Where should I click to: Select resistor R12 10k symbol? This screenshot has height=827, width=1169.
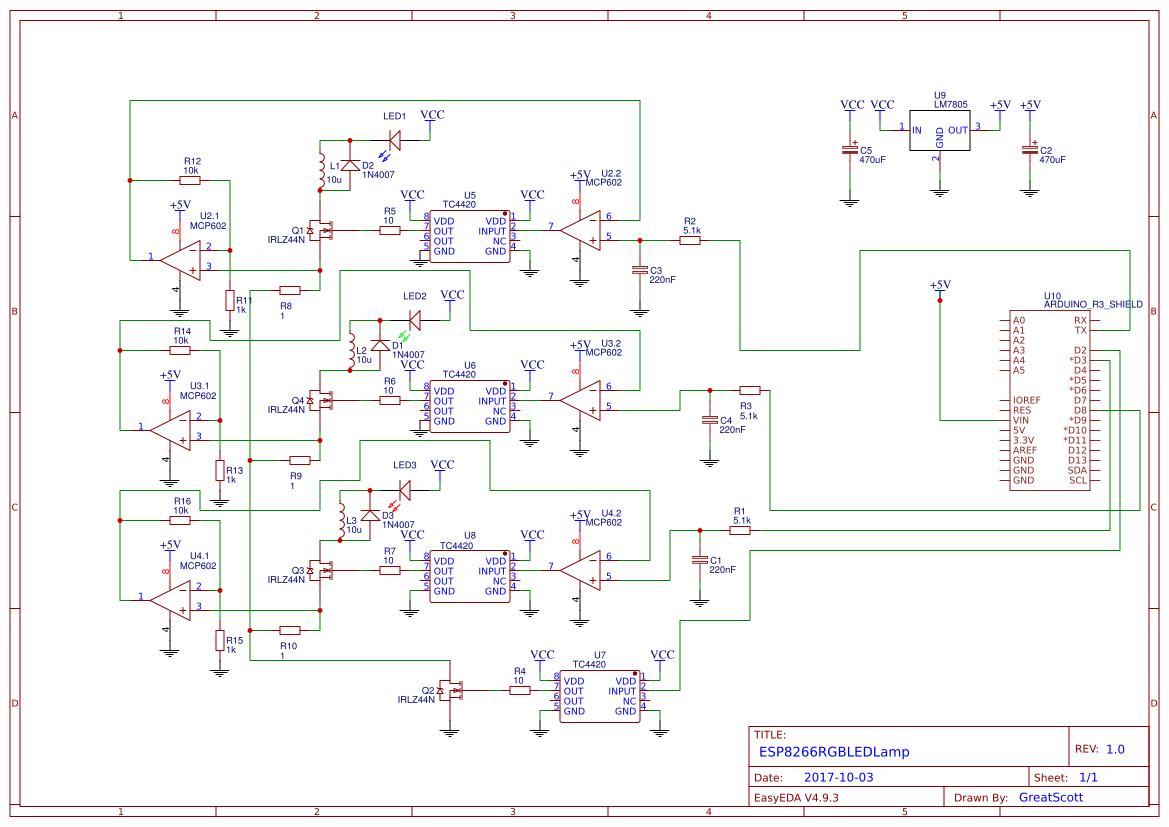[x=191, y=180]
